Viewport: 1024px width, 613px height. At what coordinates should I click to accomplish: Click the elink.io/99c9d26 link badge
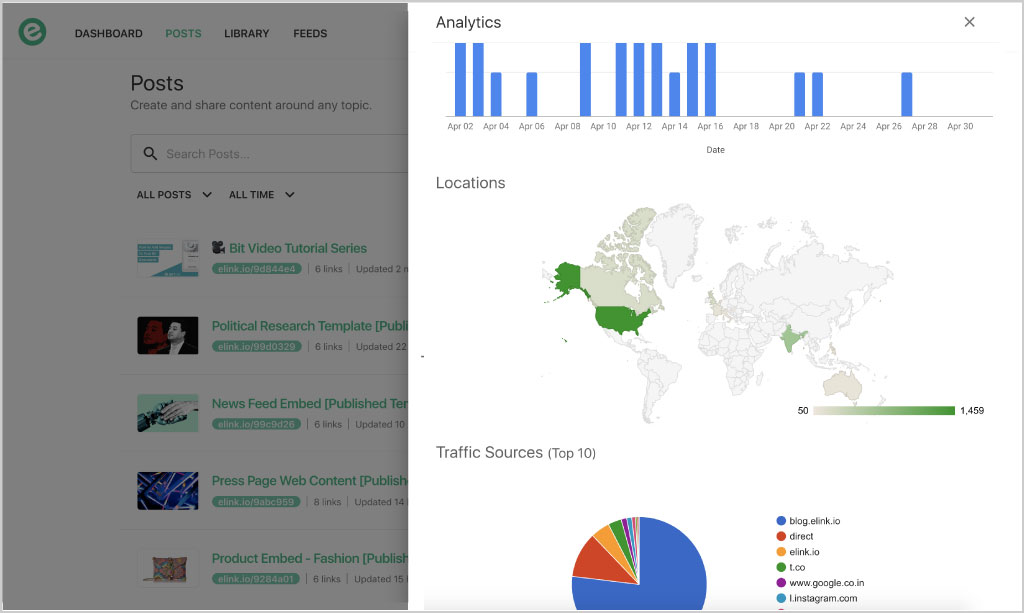[256, 424]
